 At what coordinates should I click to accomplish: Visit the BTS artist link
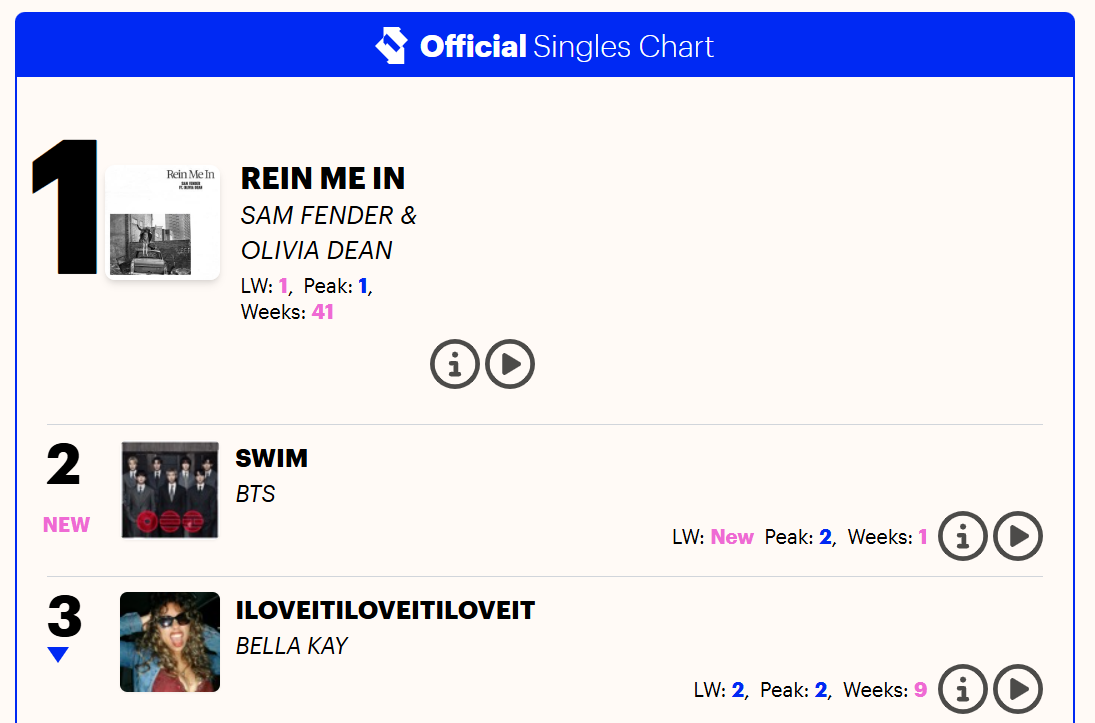255,494
